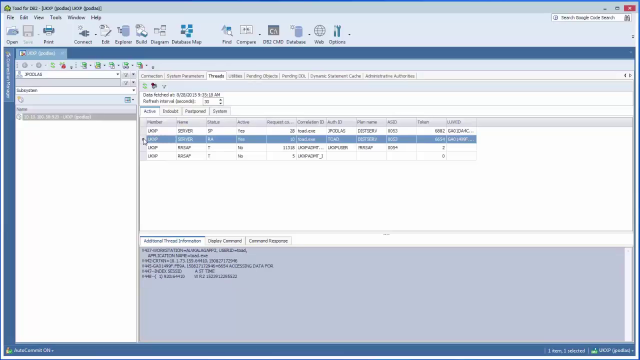Open the Web browser tool
The image size is (640, 360).
(319, 34)
